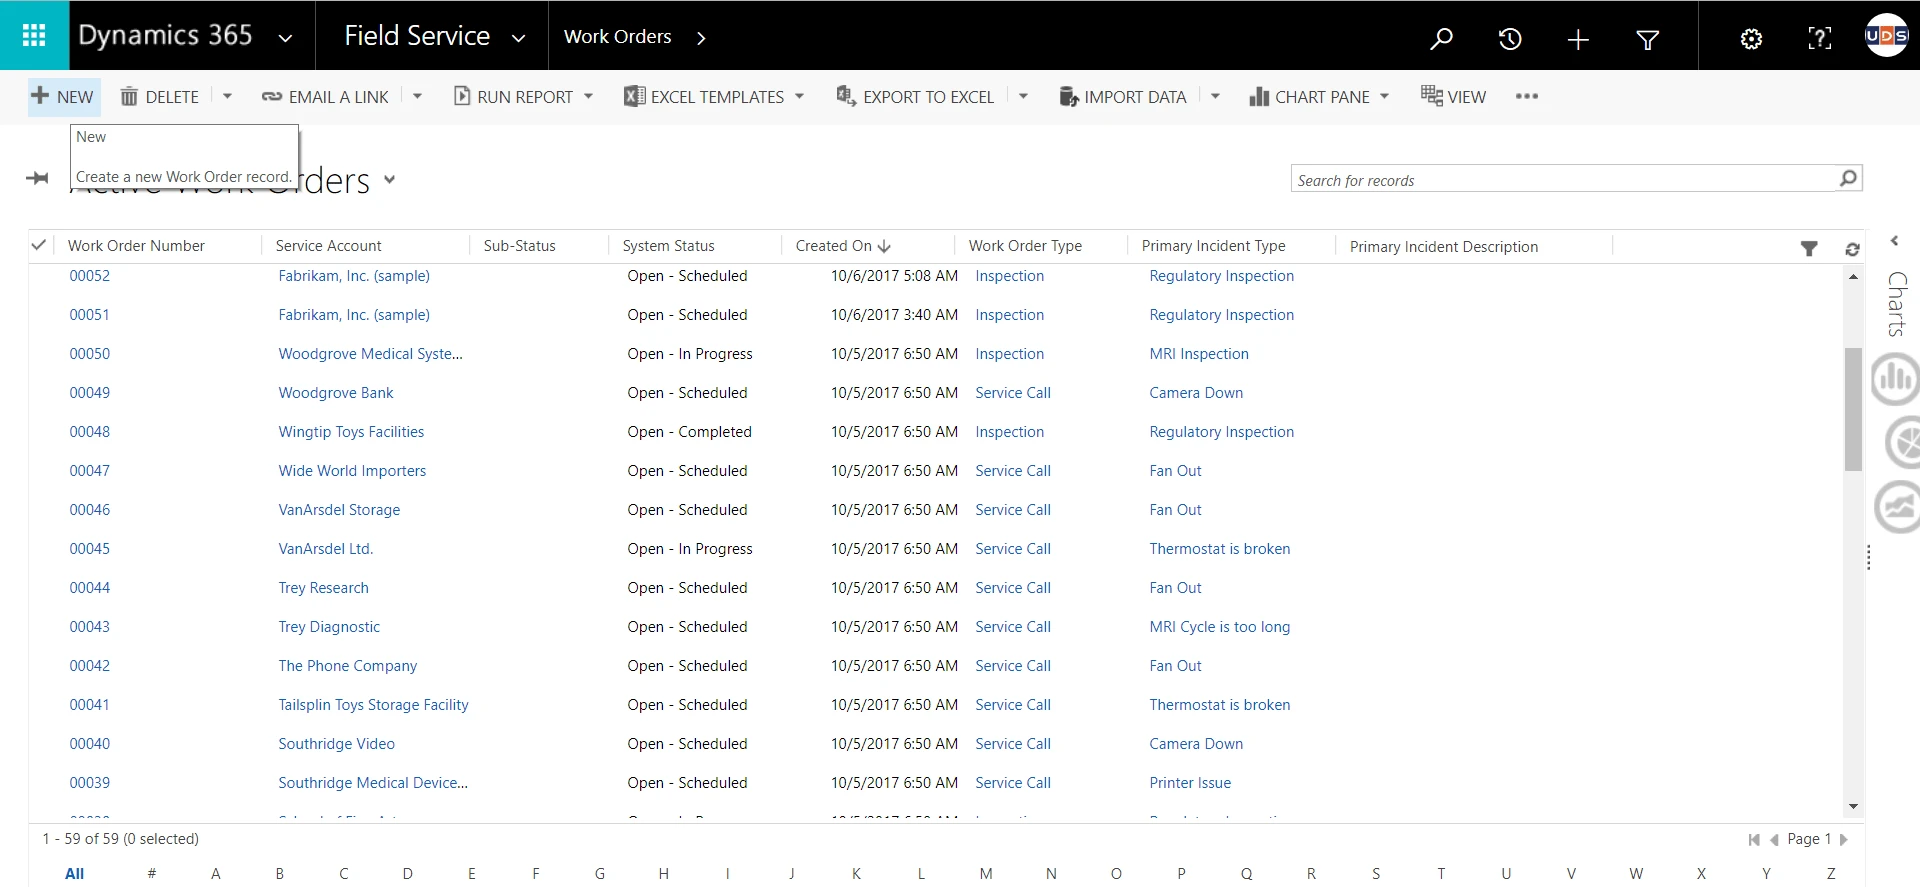The width and height of the screenshot is (1920, 887).
Task: Expand the DELETE dropdown arrow
Action: tap(227, 97)
